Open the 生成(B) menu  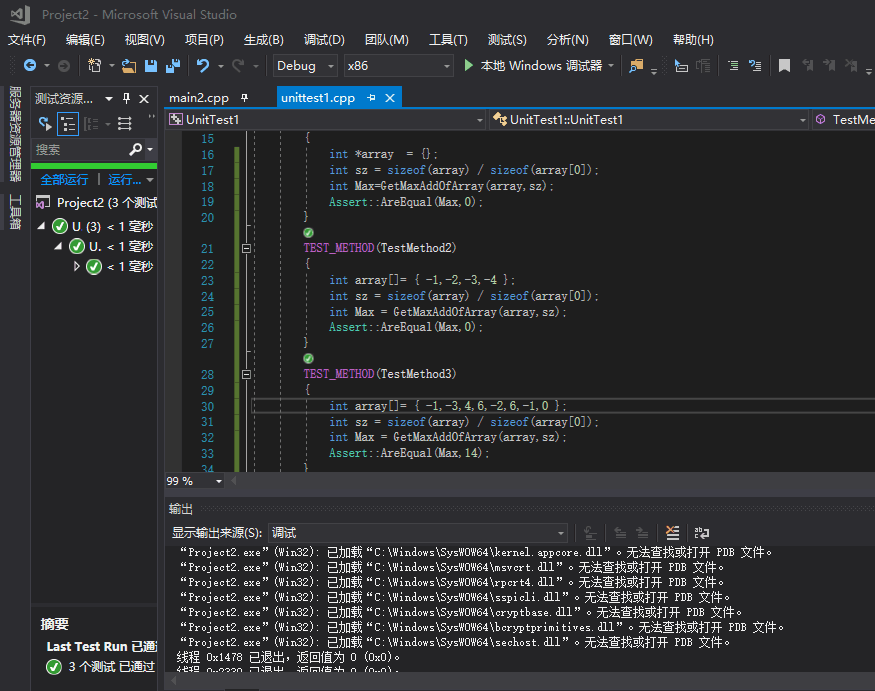(263, 40)
